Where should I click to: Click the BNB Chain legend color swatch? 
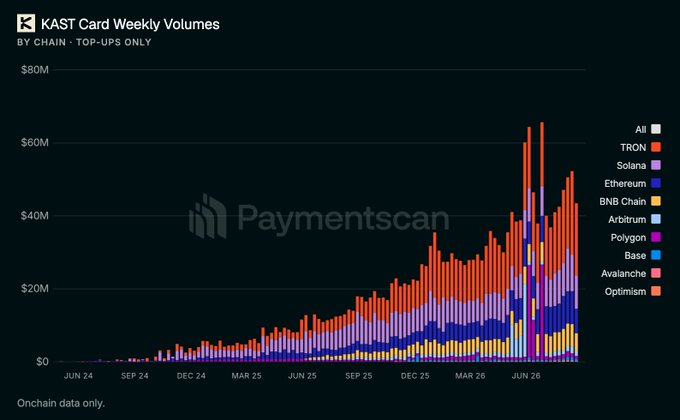[x=656, y=201]
